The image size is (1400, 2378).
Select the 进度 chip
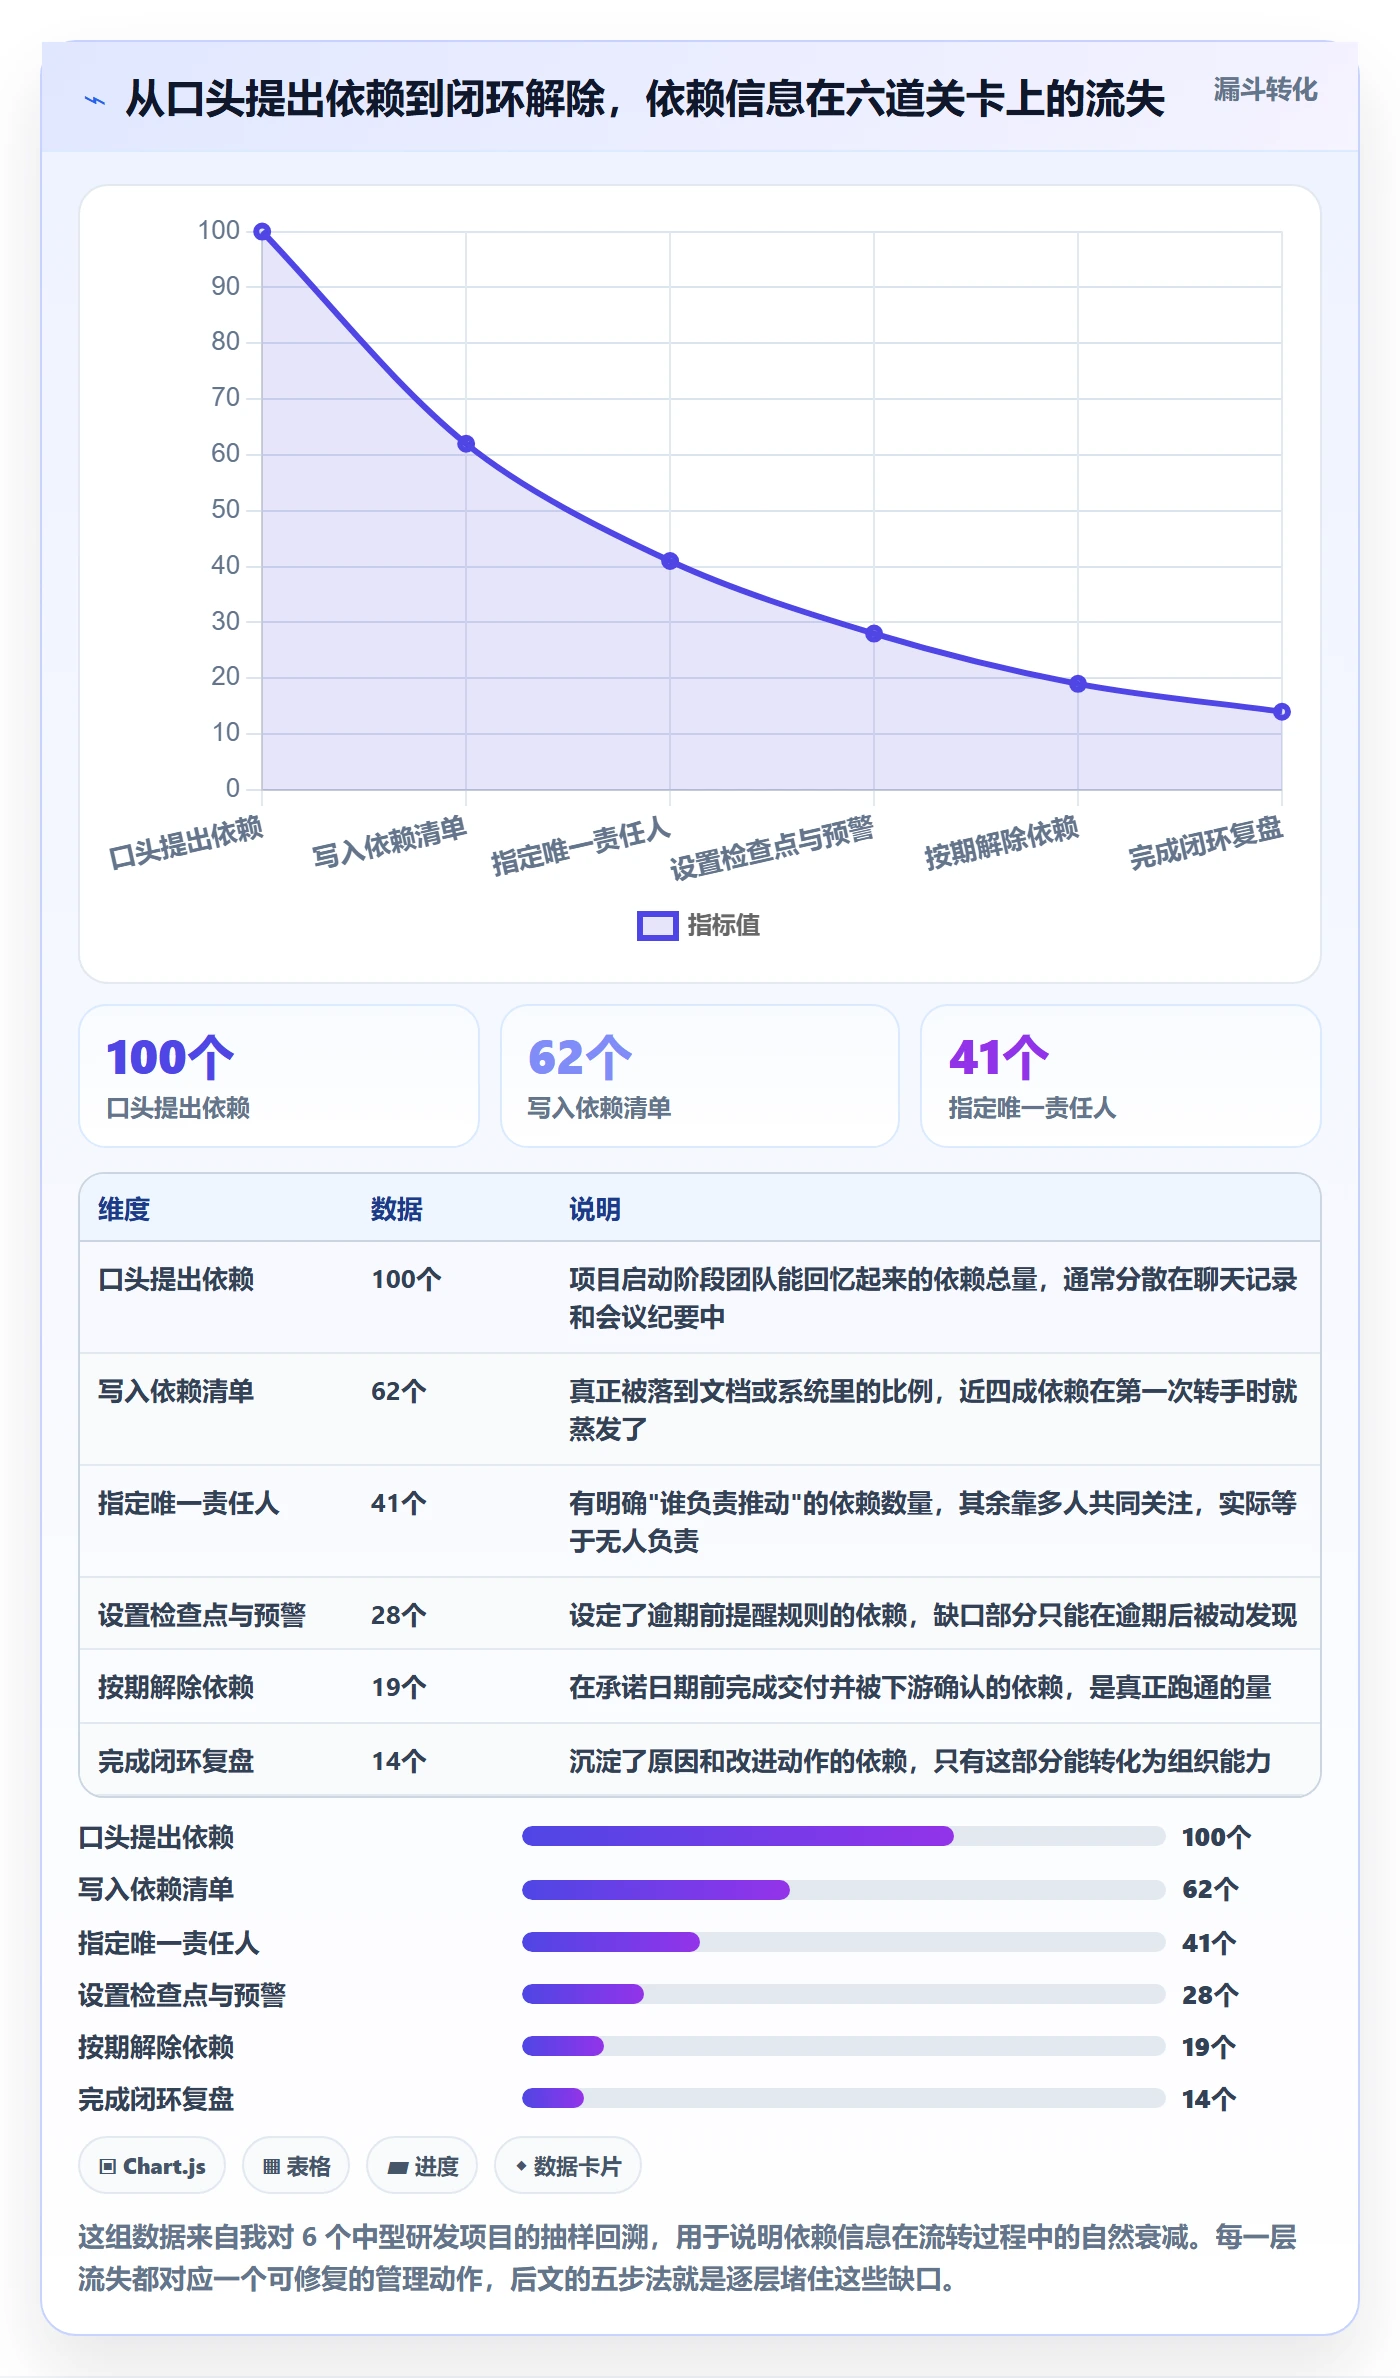coord(422,2166)
